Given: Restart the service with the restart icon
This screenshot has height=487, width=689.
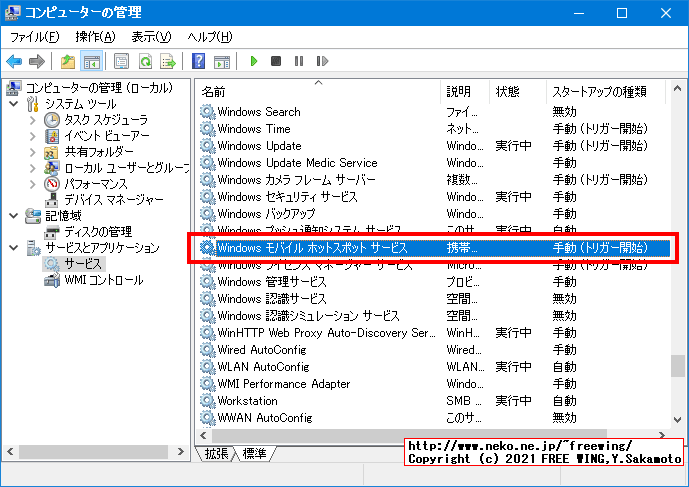Looking at the screenshot, I should pos(322,61).
